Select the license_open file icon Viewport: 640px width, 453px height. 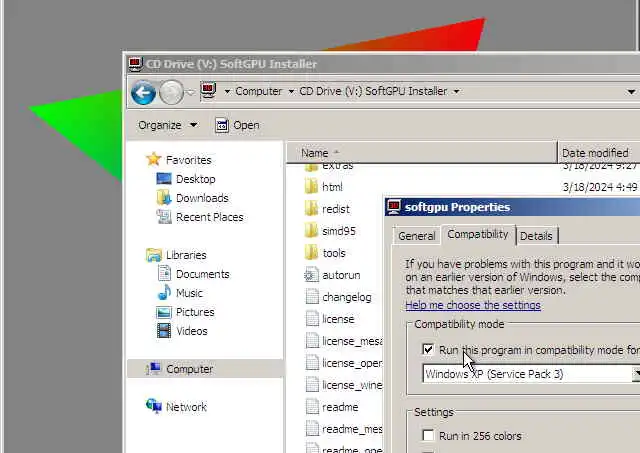(312, 363)
